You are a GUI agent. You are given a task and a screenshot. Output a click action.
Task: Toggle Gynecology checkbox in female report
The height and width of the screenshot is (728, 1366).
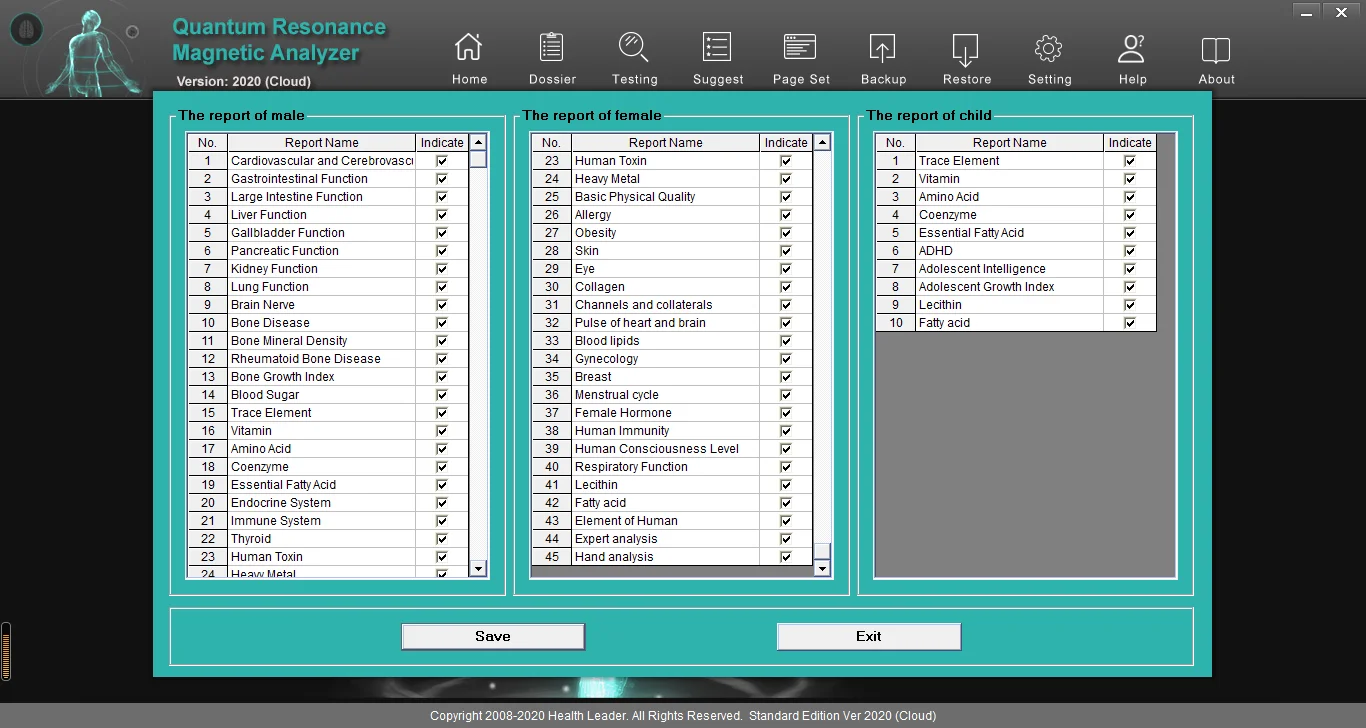pos(786,359)
